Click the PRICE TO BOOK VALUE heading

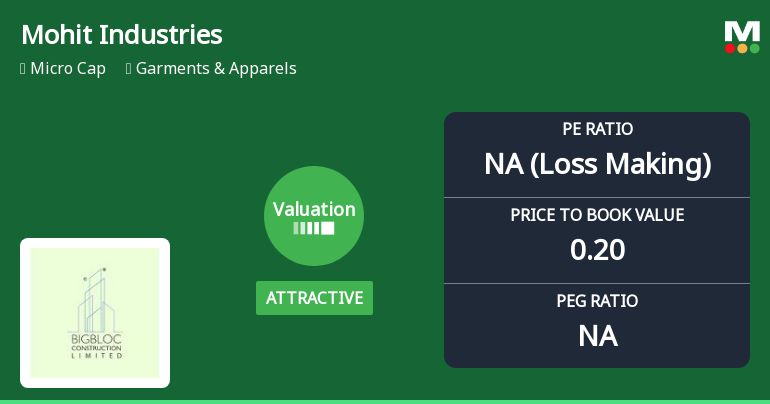(597, 215)
